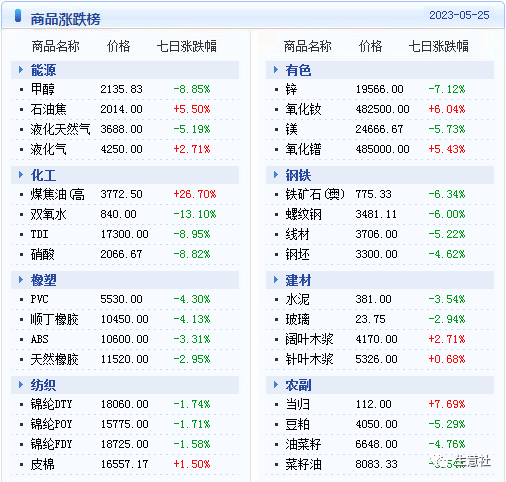Click commodity name TDI

(39, 234)
